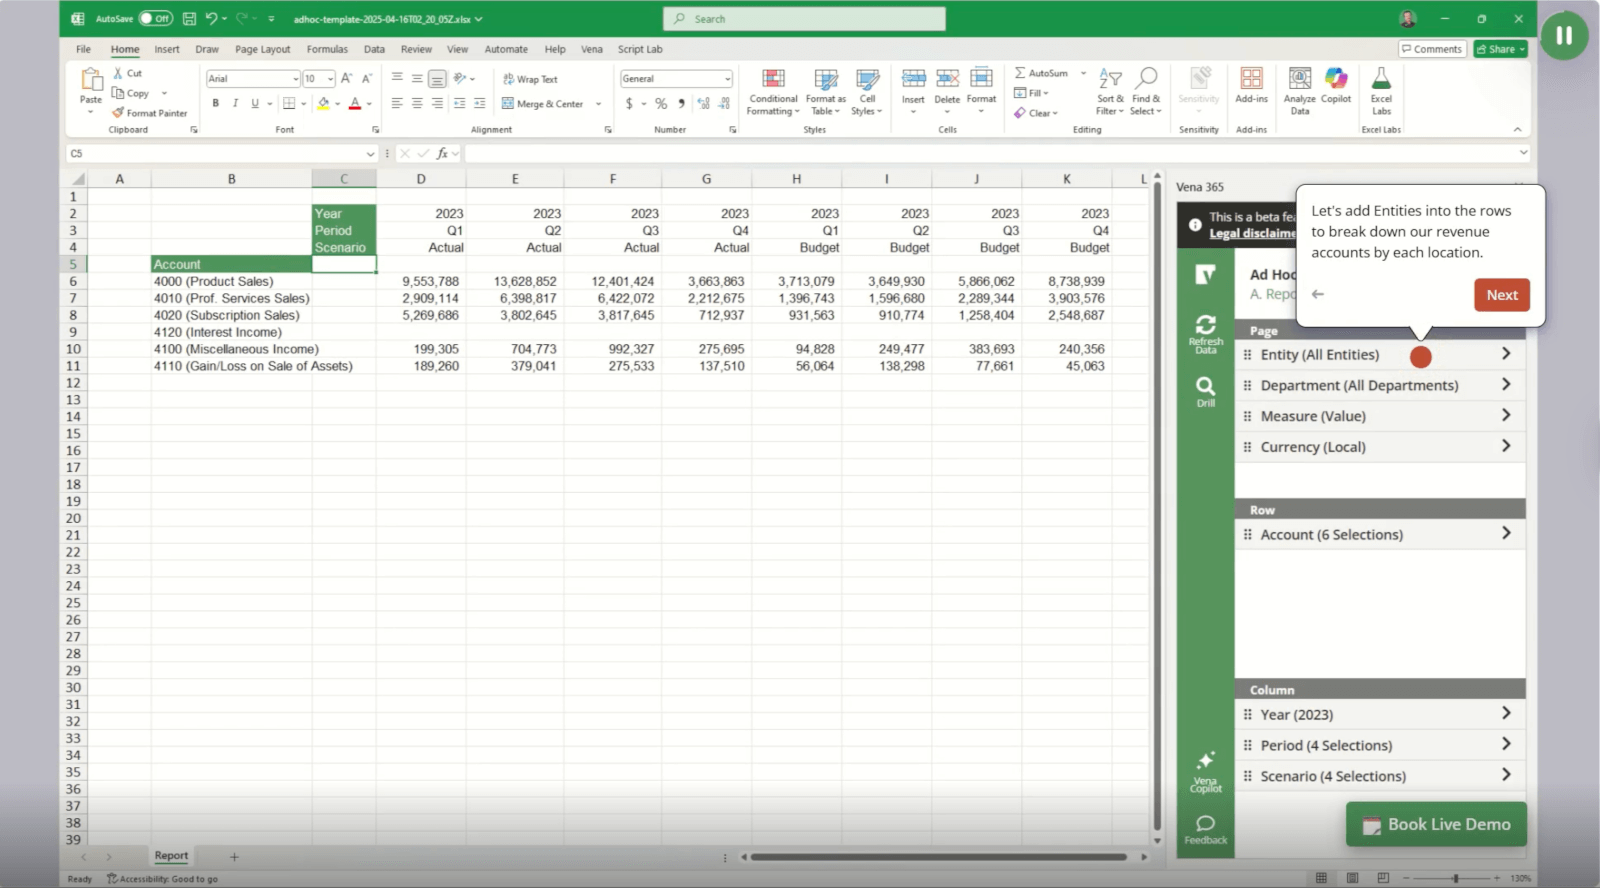Screen dimensions: 1600x888
Task: Switch to the Formulas ribbon tab
Action: point(327,49)
